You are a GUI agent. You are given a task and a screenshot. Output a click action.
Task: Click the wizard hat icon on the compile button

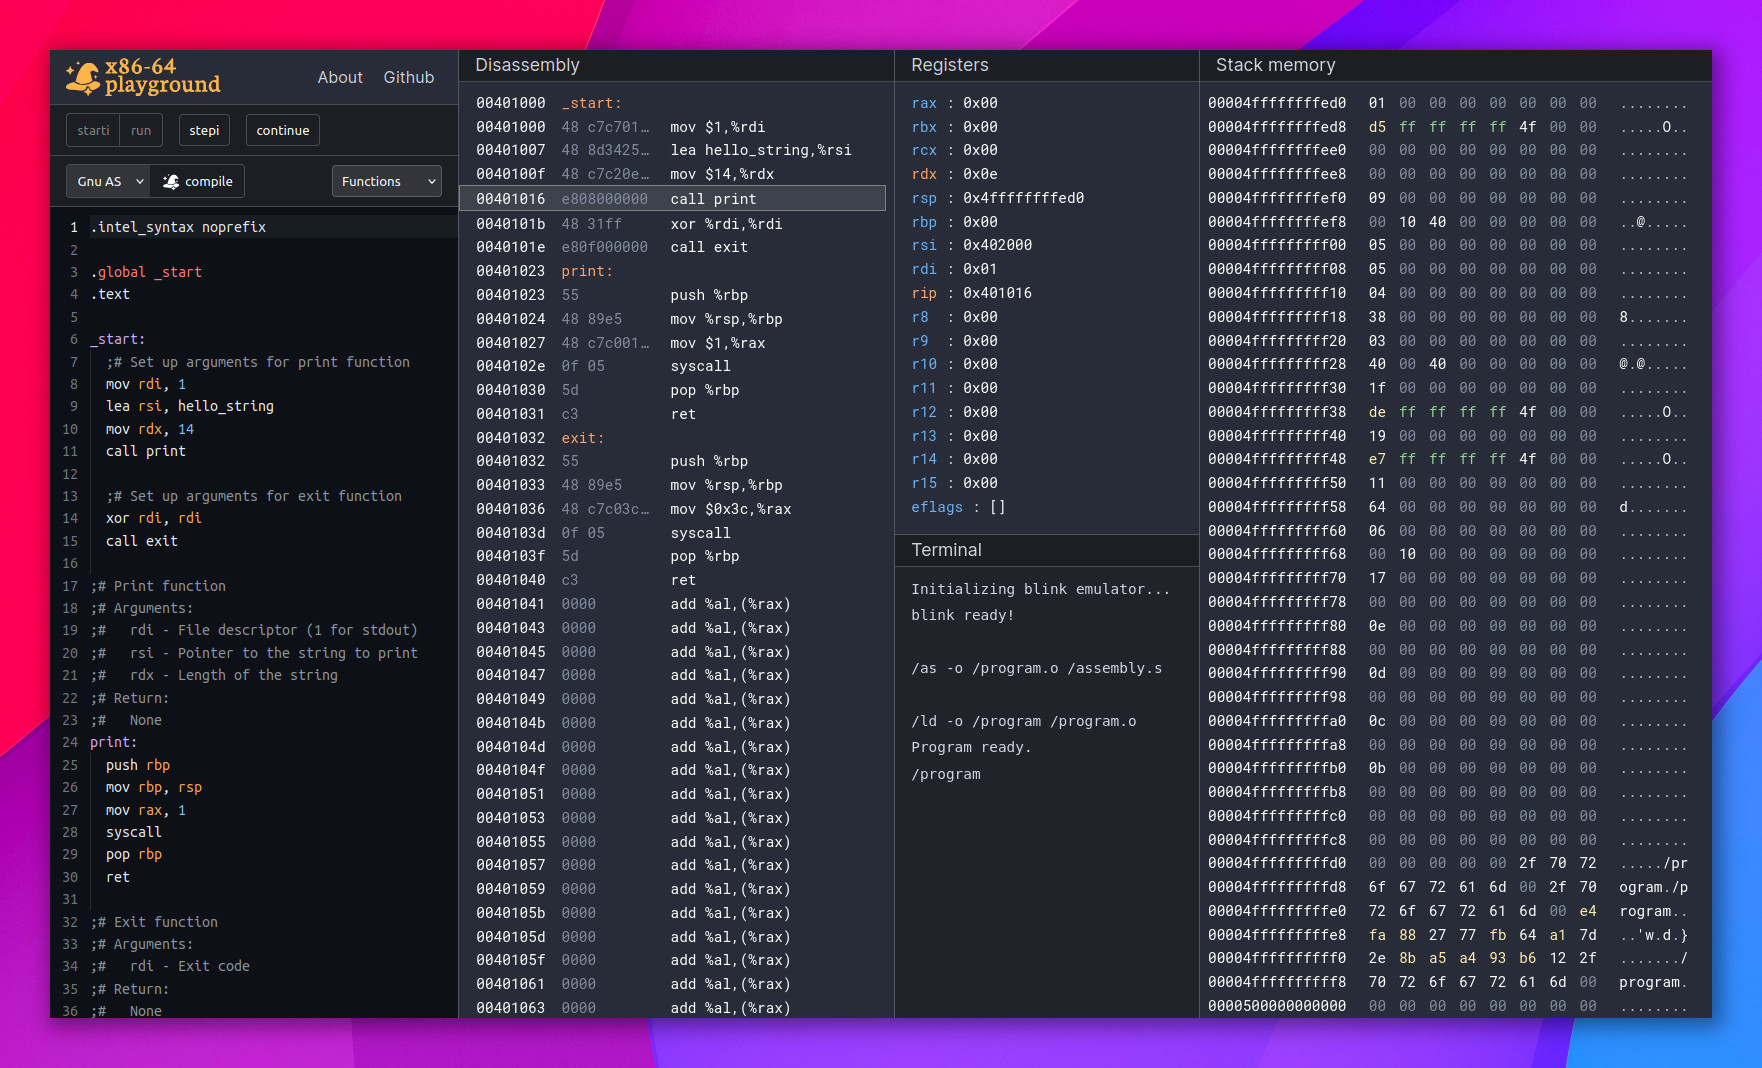coord(172,181)
